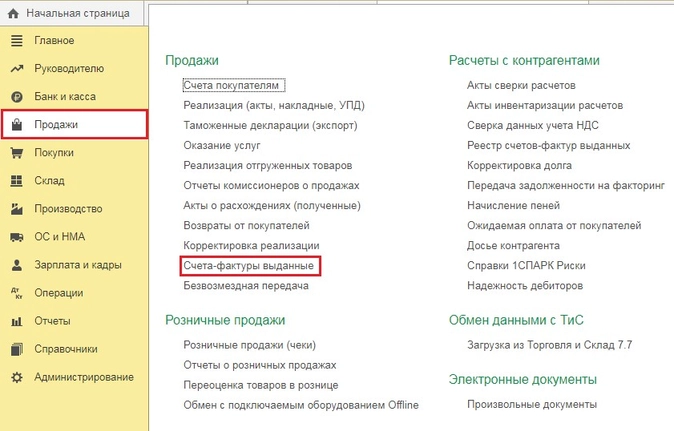This screenshot has height=431, width=674.
Task: Click the ОС и НМА truck icon
Action: coord(16,237)
